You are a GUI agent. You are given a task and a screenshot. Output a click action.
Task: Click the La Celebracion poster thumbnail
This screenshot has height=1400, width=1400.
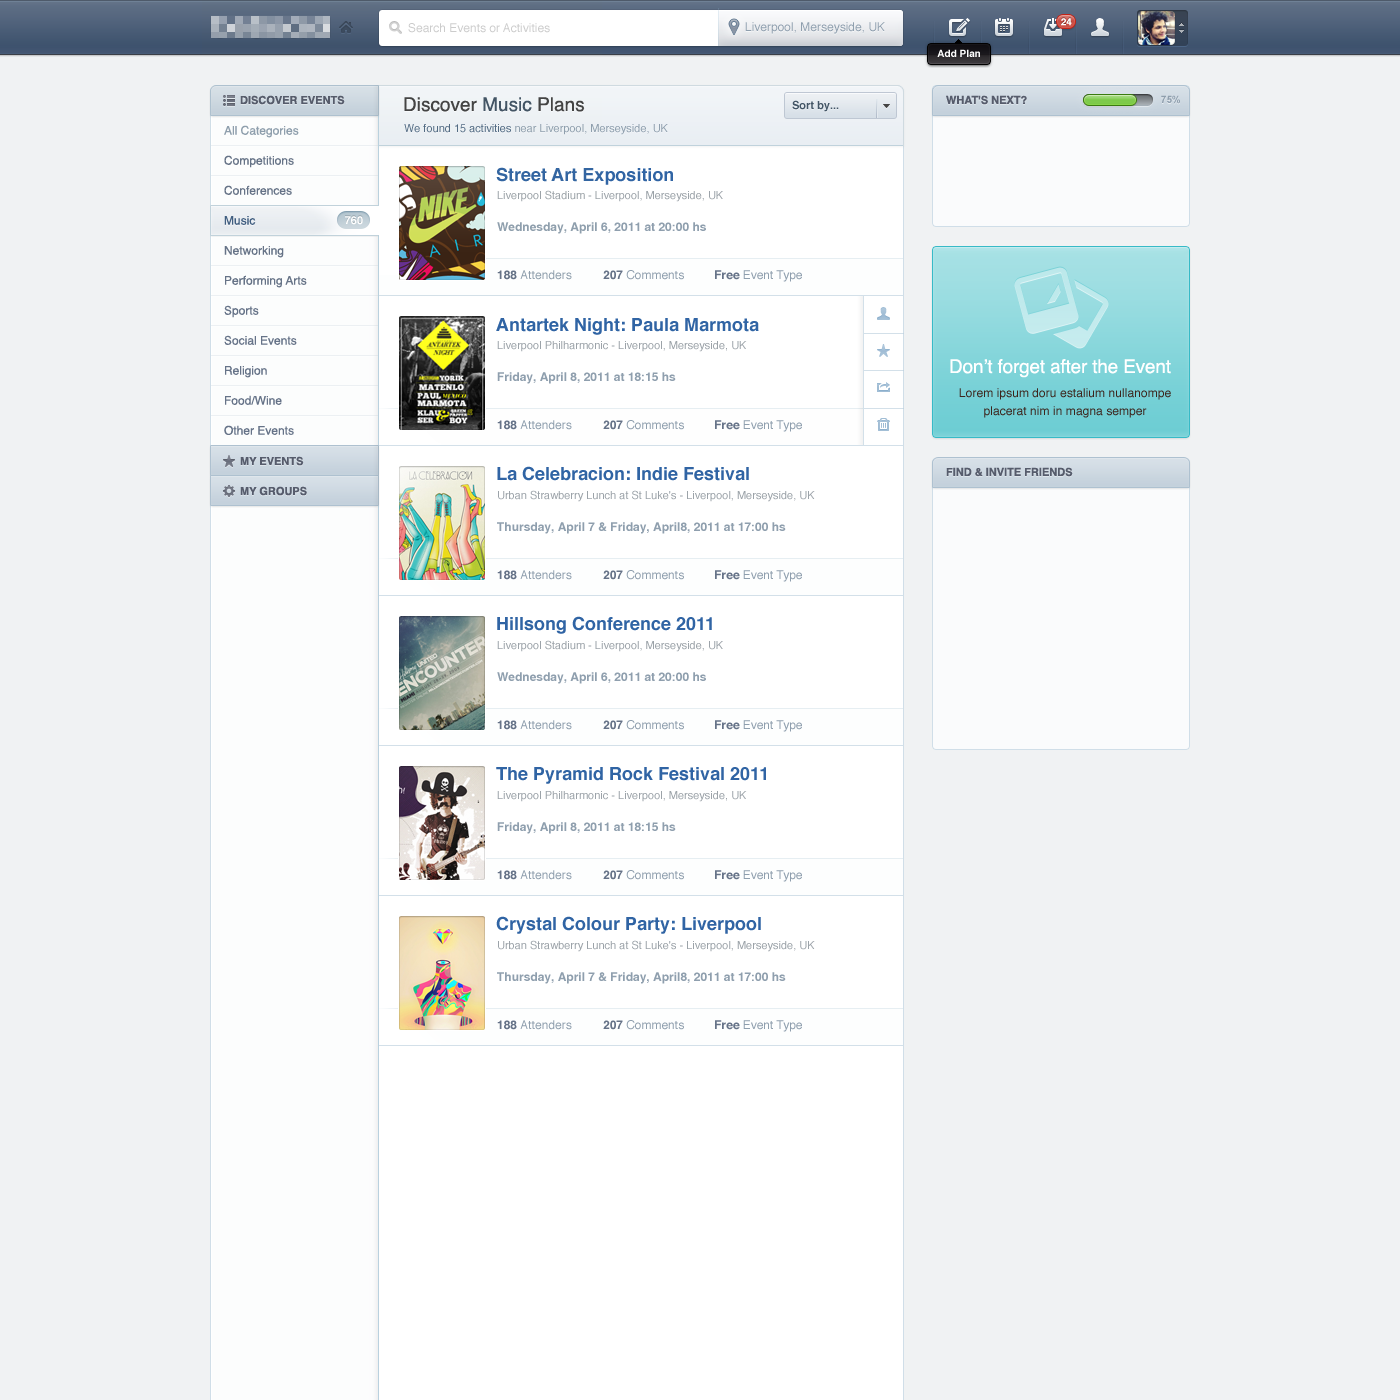tap(442, 523)
